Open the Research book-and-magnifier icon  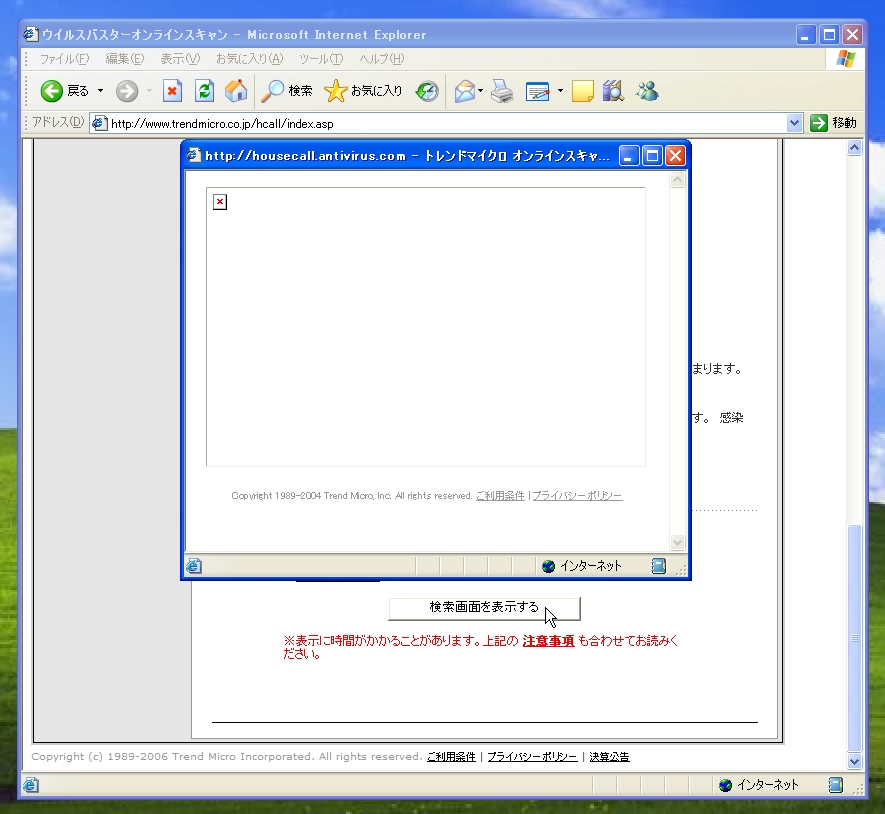(613, 91)
